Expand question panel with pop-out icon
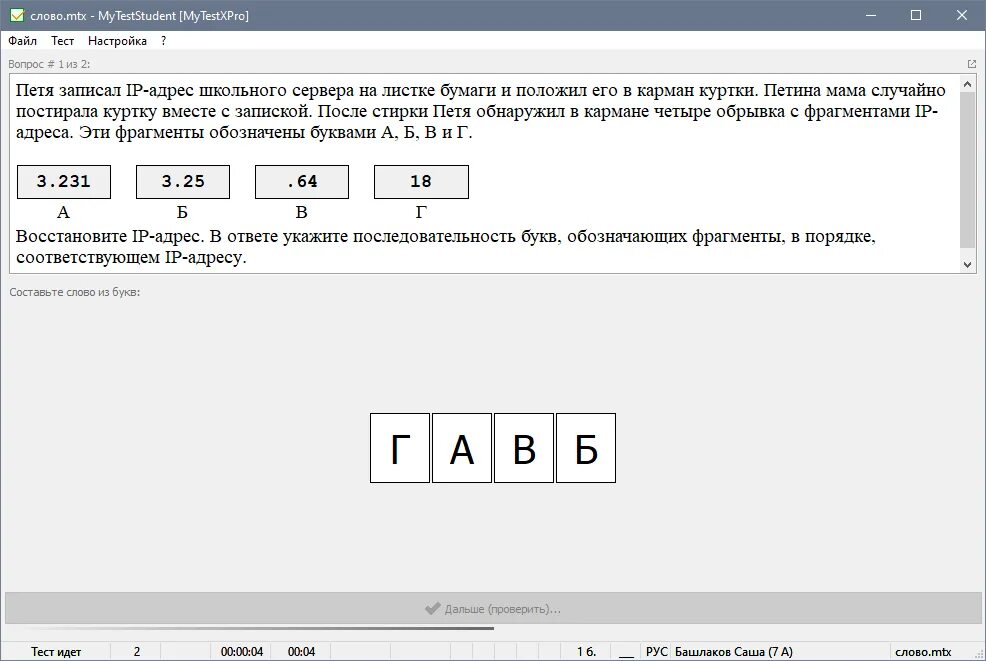This screenshot has width=986, height=661. tap(972, 64)
